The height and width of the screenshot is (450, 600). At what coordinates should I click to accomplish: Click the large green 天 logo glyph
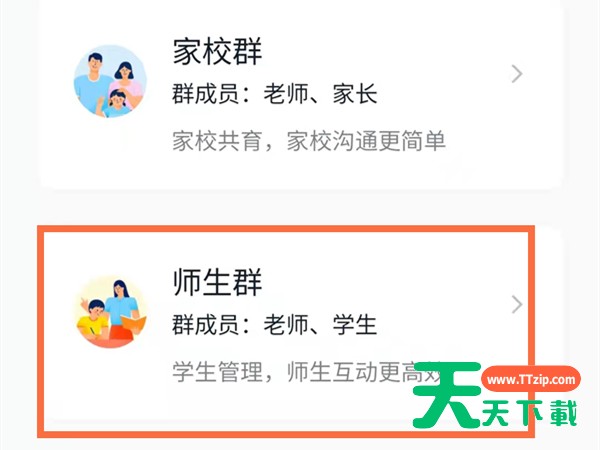(x=447, y=395)
